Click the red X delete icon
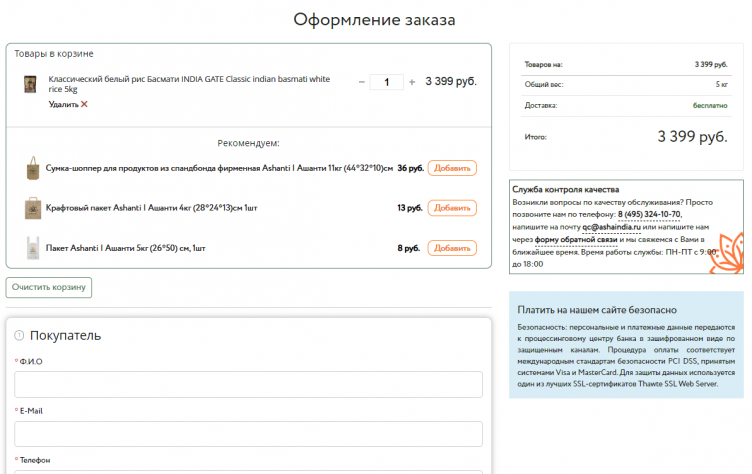 point(84,104)
